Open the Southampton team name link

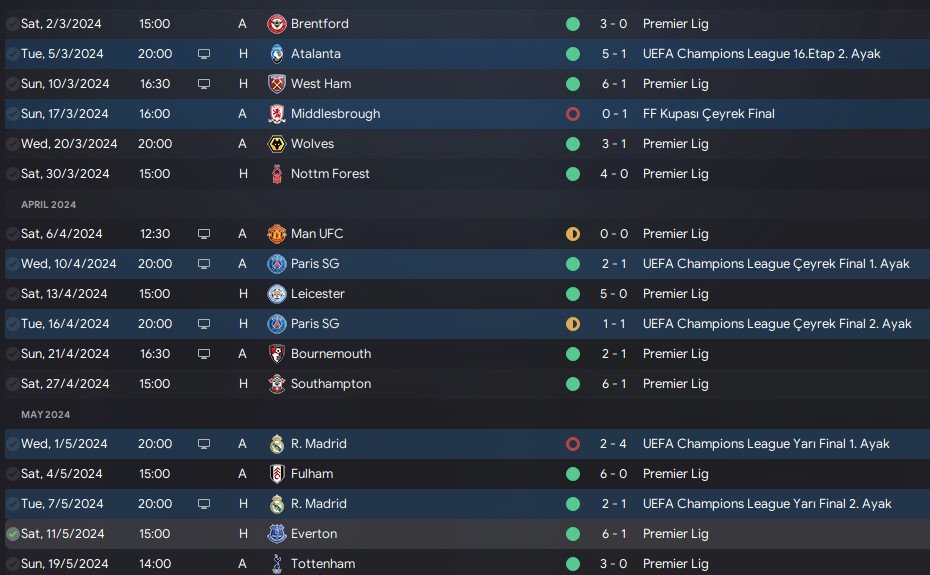pos(331,384)
